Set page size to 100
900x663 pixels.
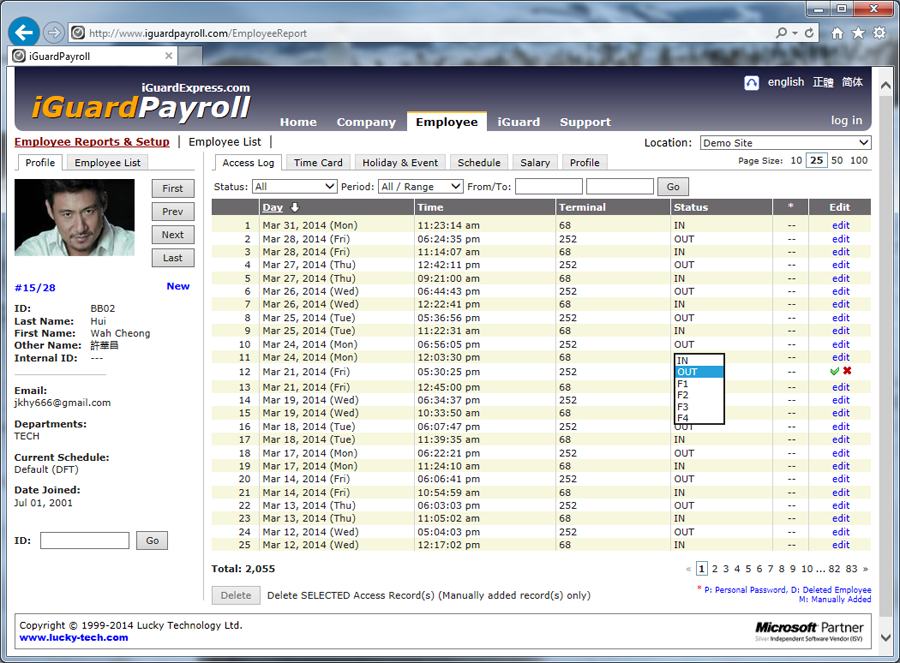[859, 161]
